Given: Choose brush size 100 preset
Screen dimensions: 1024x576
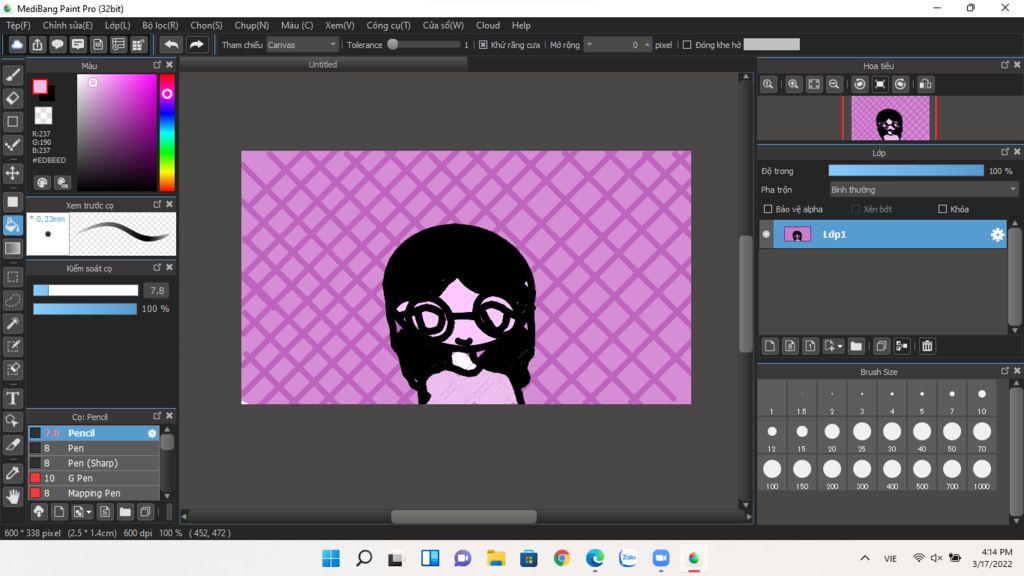Looking at the screenshot, I should coord(772,473).
